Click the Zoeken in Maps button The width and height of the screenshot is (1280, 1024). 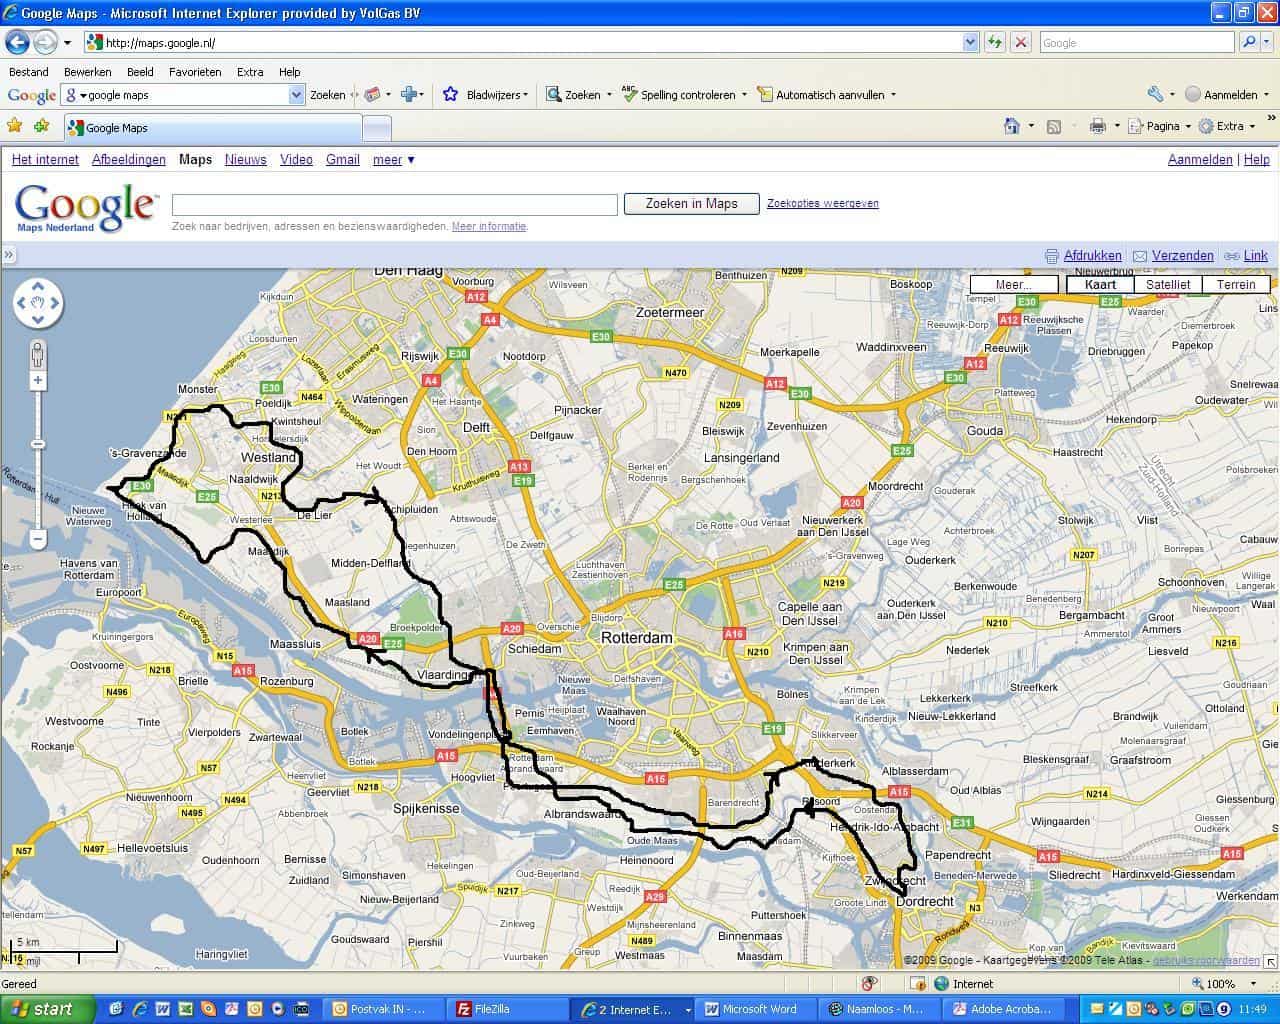pos(691,203)
